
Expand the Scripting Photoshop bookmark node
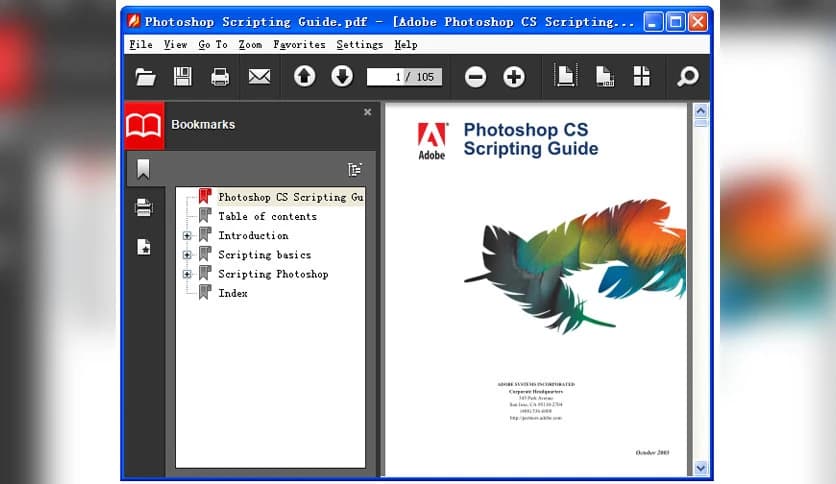pyautogui.click(x=187, y=274)
